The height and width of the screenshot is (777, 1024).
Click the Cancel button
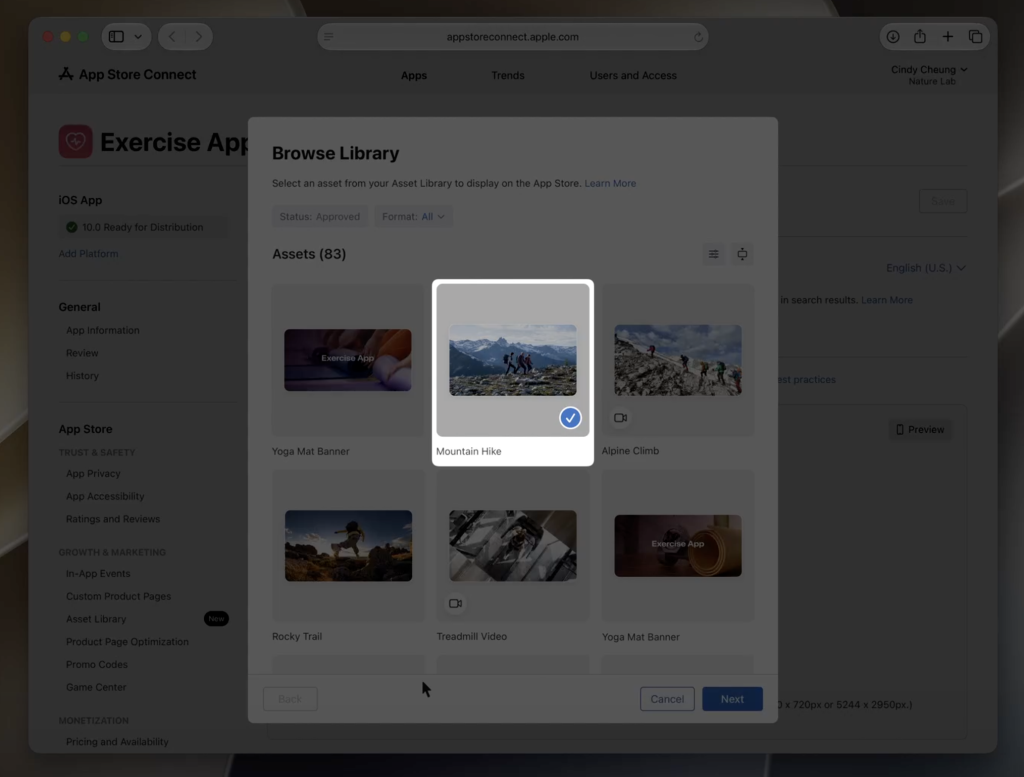pyautogui.click(x=667, y=699)
